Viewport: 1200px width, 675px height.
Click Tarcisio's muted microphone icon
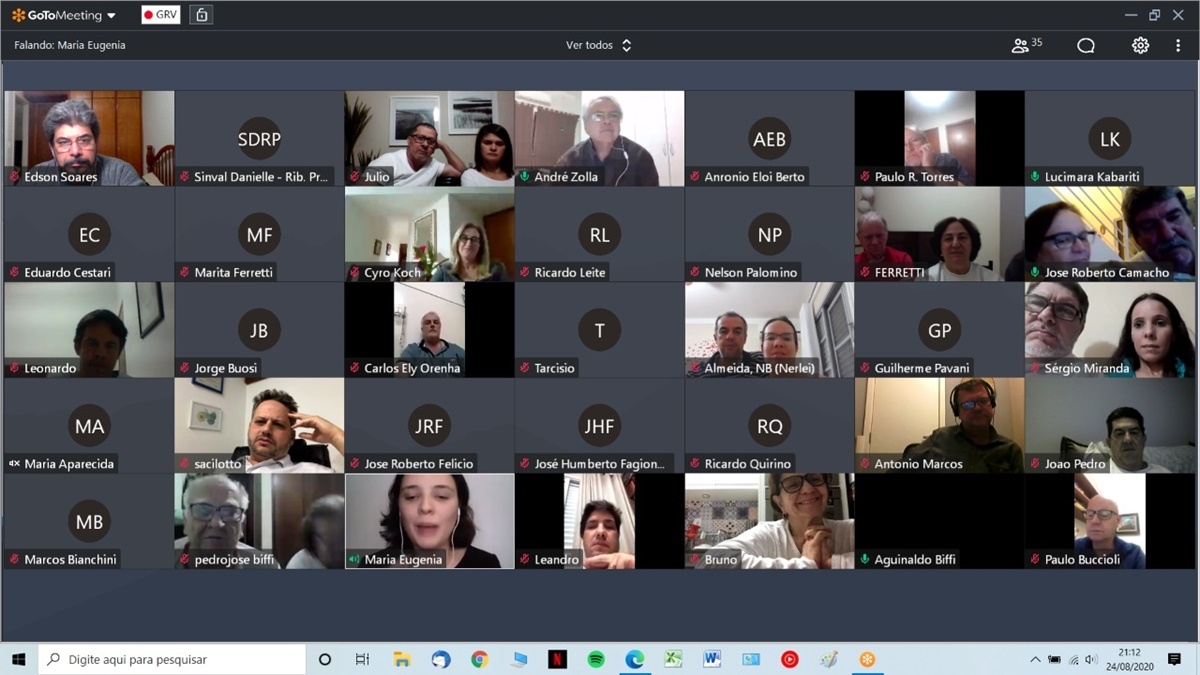(524, 368)
